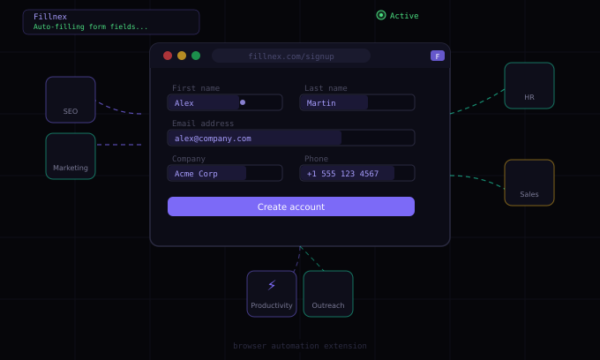This screenshot has height=360, width=600.
Task: Click the 'Phone' label text
Action: pyautogui.click(x=316, y=159)
